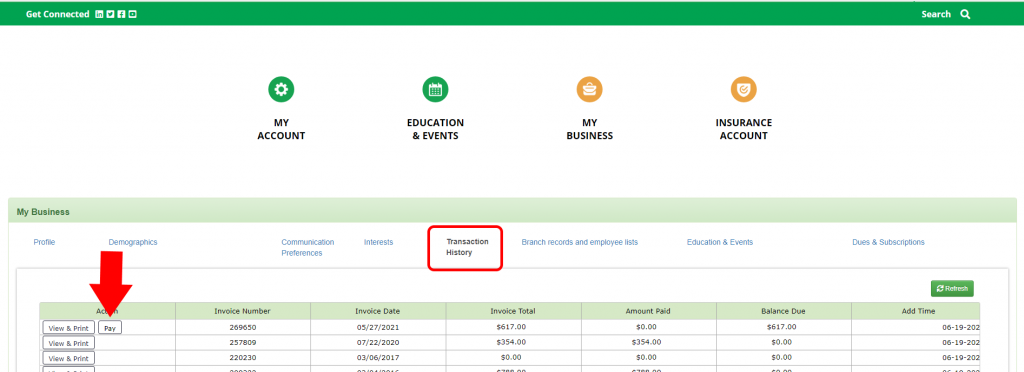
Task: Sort by Amount Paid column header
Action: tap(648, 311)
